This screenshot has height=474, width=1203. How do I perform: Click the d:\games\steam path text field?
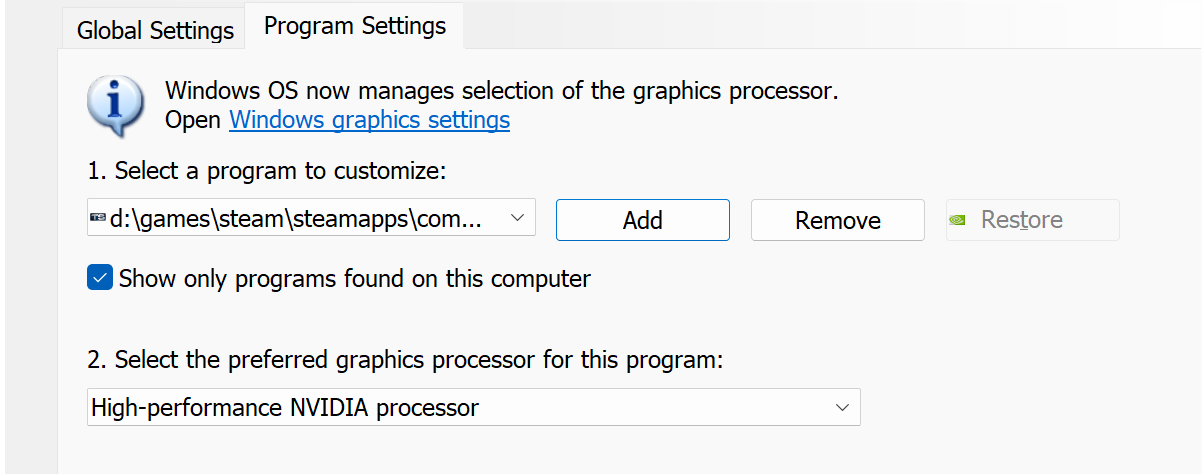[x=311, y=219]
